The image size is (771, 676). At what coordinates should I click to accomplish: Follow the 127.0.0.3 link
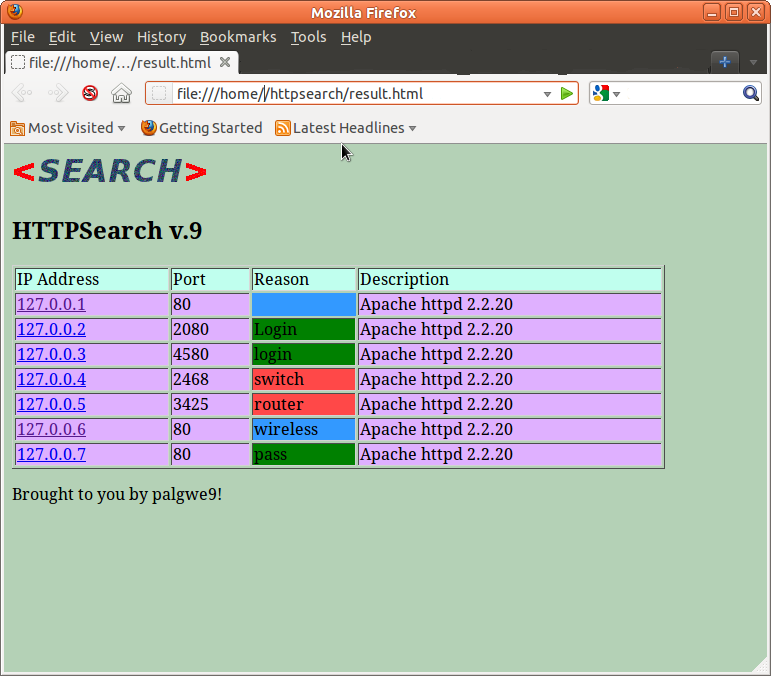pyautogui.click(x=51, y=354)
